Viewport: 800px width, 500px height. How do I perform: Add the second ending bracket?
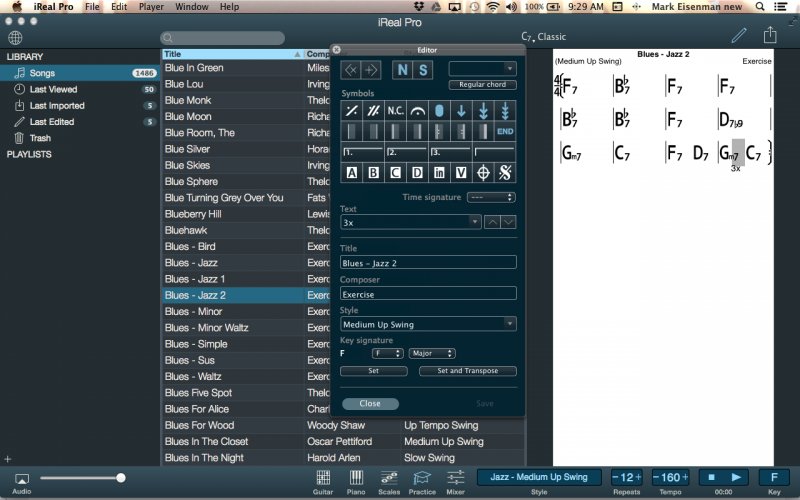click(x=406, y=152)
